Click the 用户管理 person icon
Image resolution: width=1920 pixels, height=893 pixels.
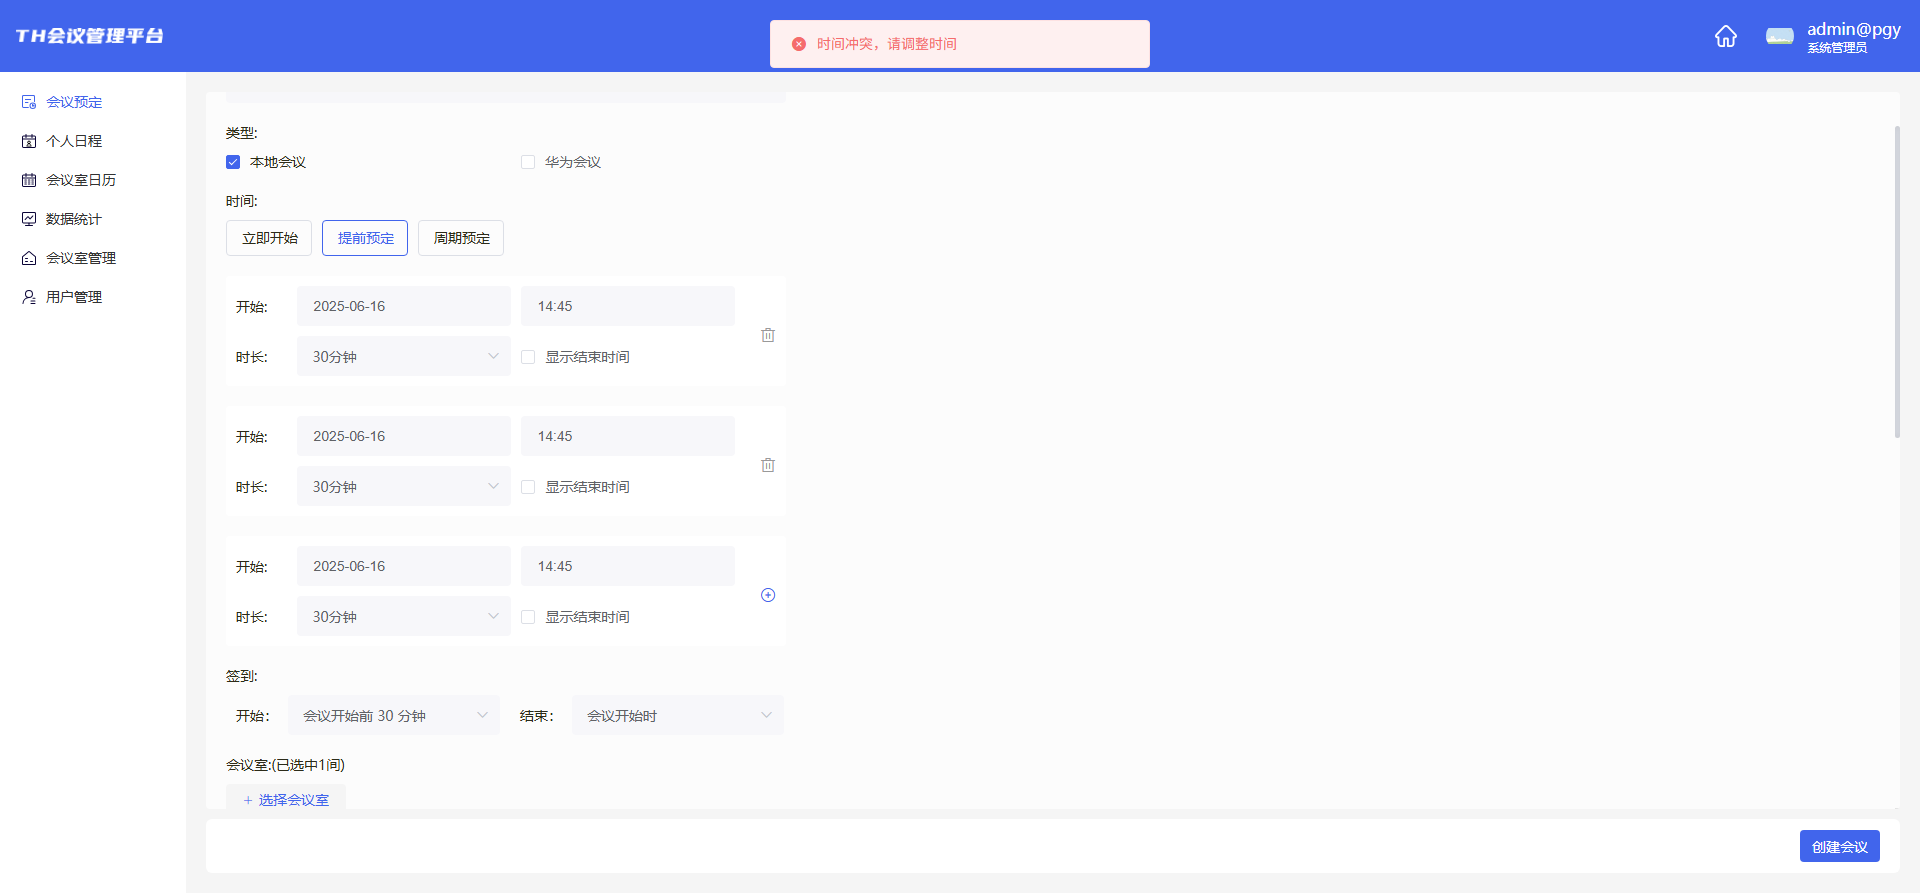click(x=29, y=297)
